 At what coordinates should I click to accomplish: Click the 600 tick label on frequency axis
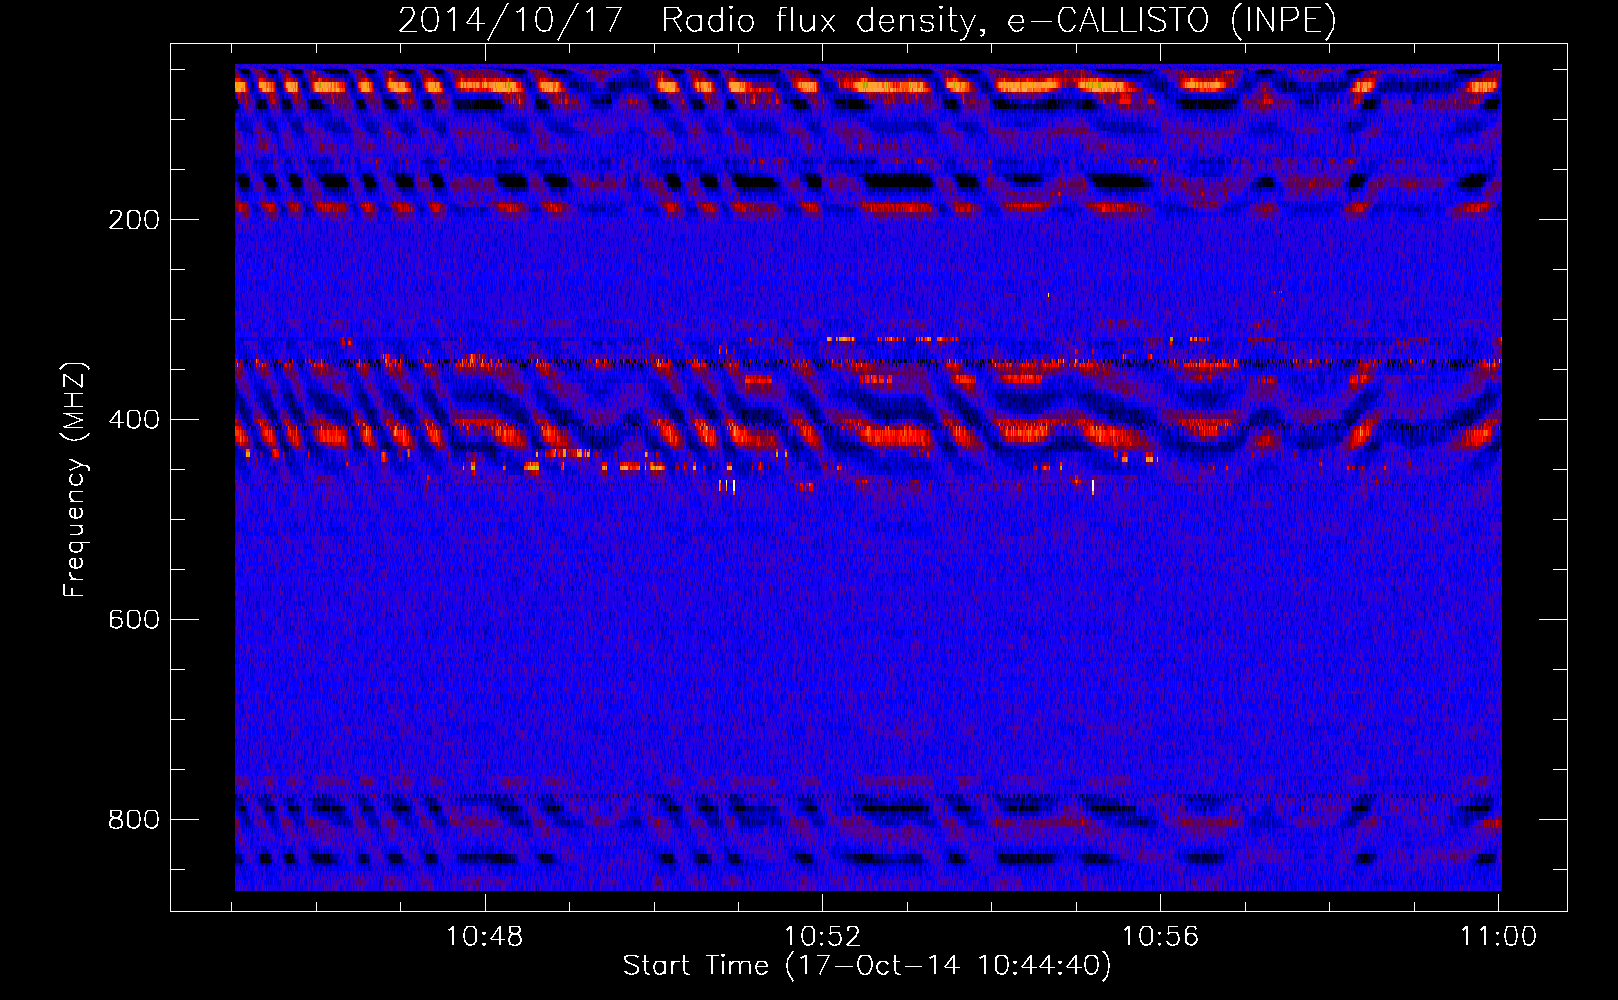click(134, 620)
